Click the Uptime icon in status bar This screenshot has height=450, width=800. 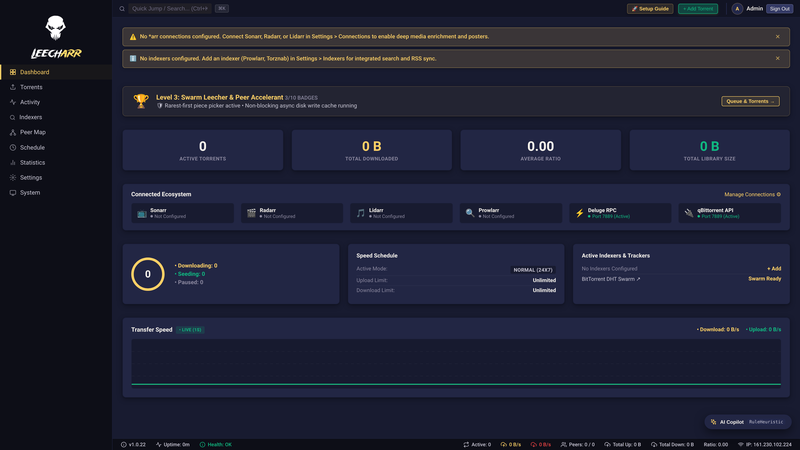159,444
